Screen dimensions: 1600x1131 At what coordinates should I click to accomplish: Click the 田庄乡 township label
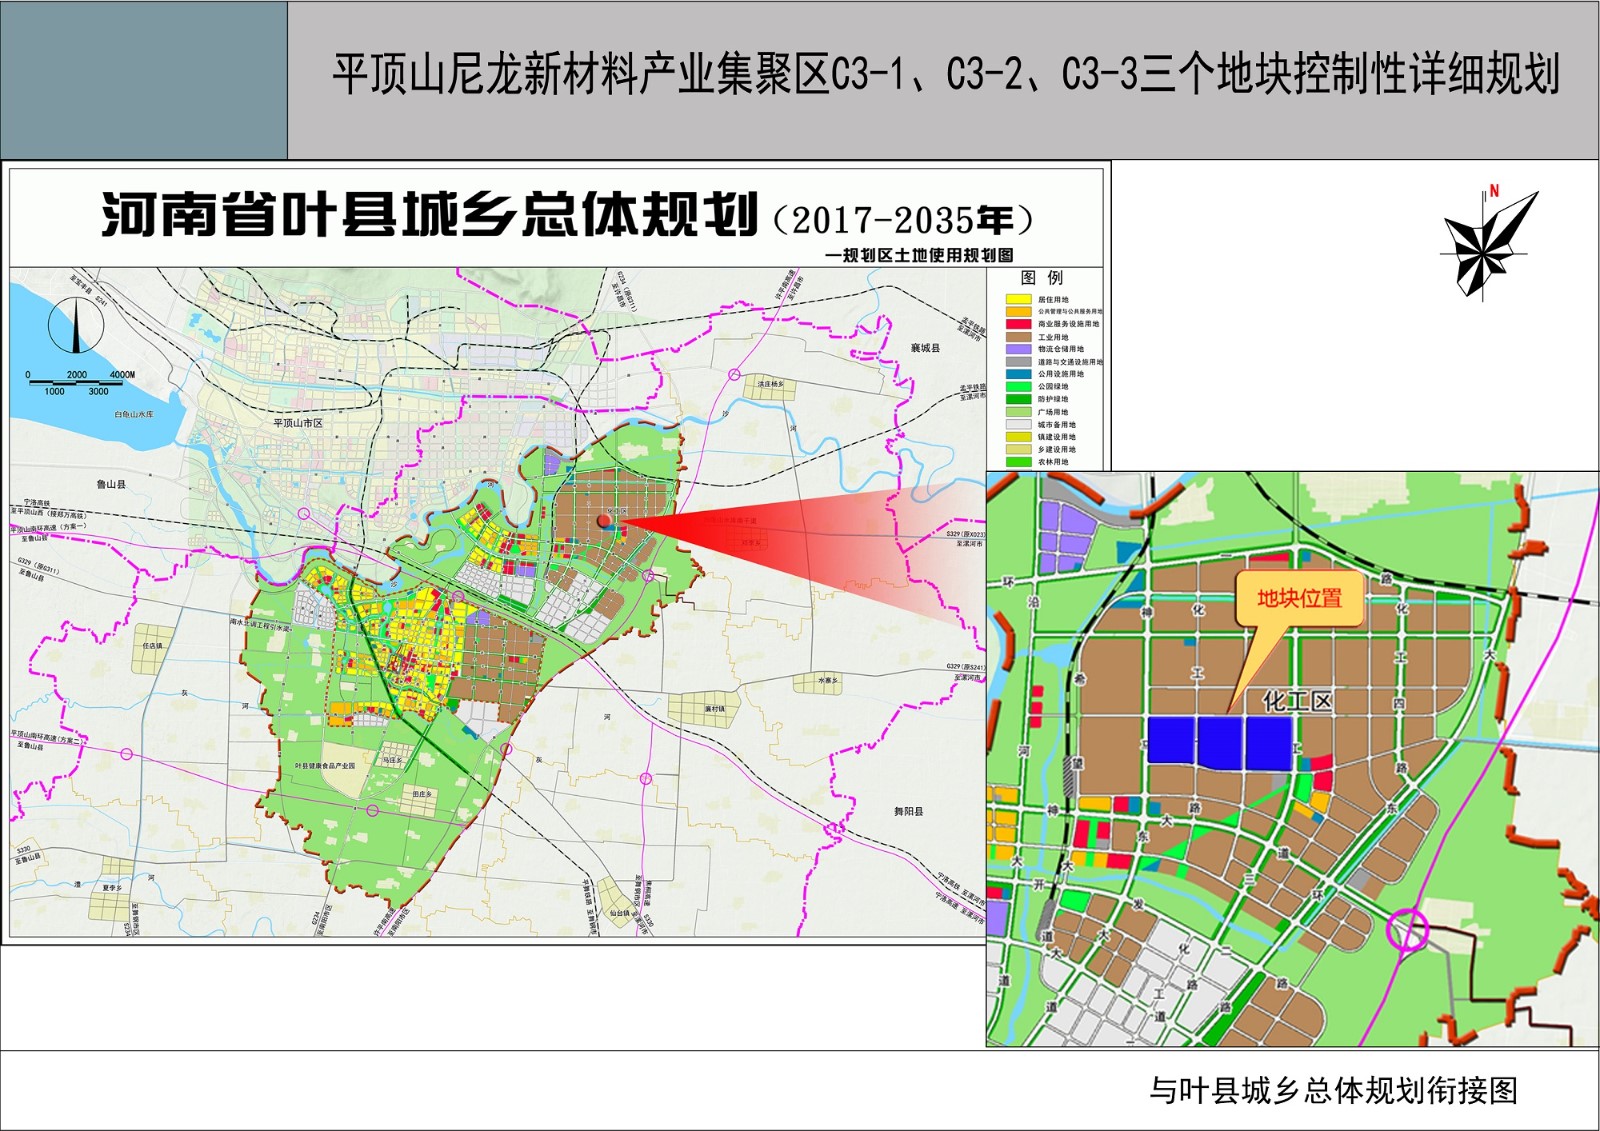click(x=423, y=794)
